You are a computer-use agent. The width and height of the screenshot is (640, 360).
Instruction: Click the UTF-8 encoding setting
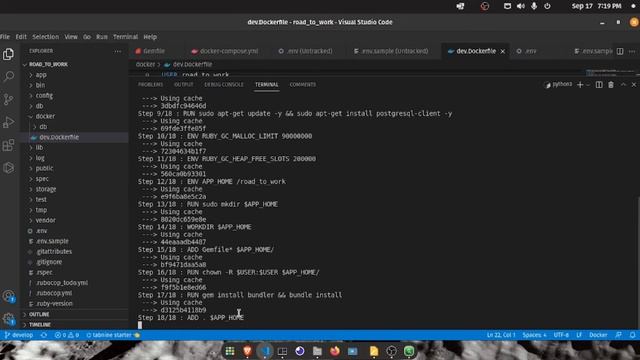(561, 335)
